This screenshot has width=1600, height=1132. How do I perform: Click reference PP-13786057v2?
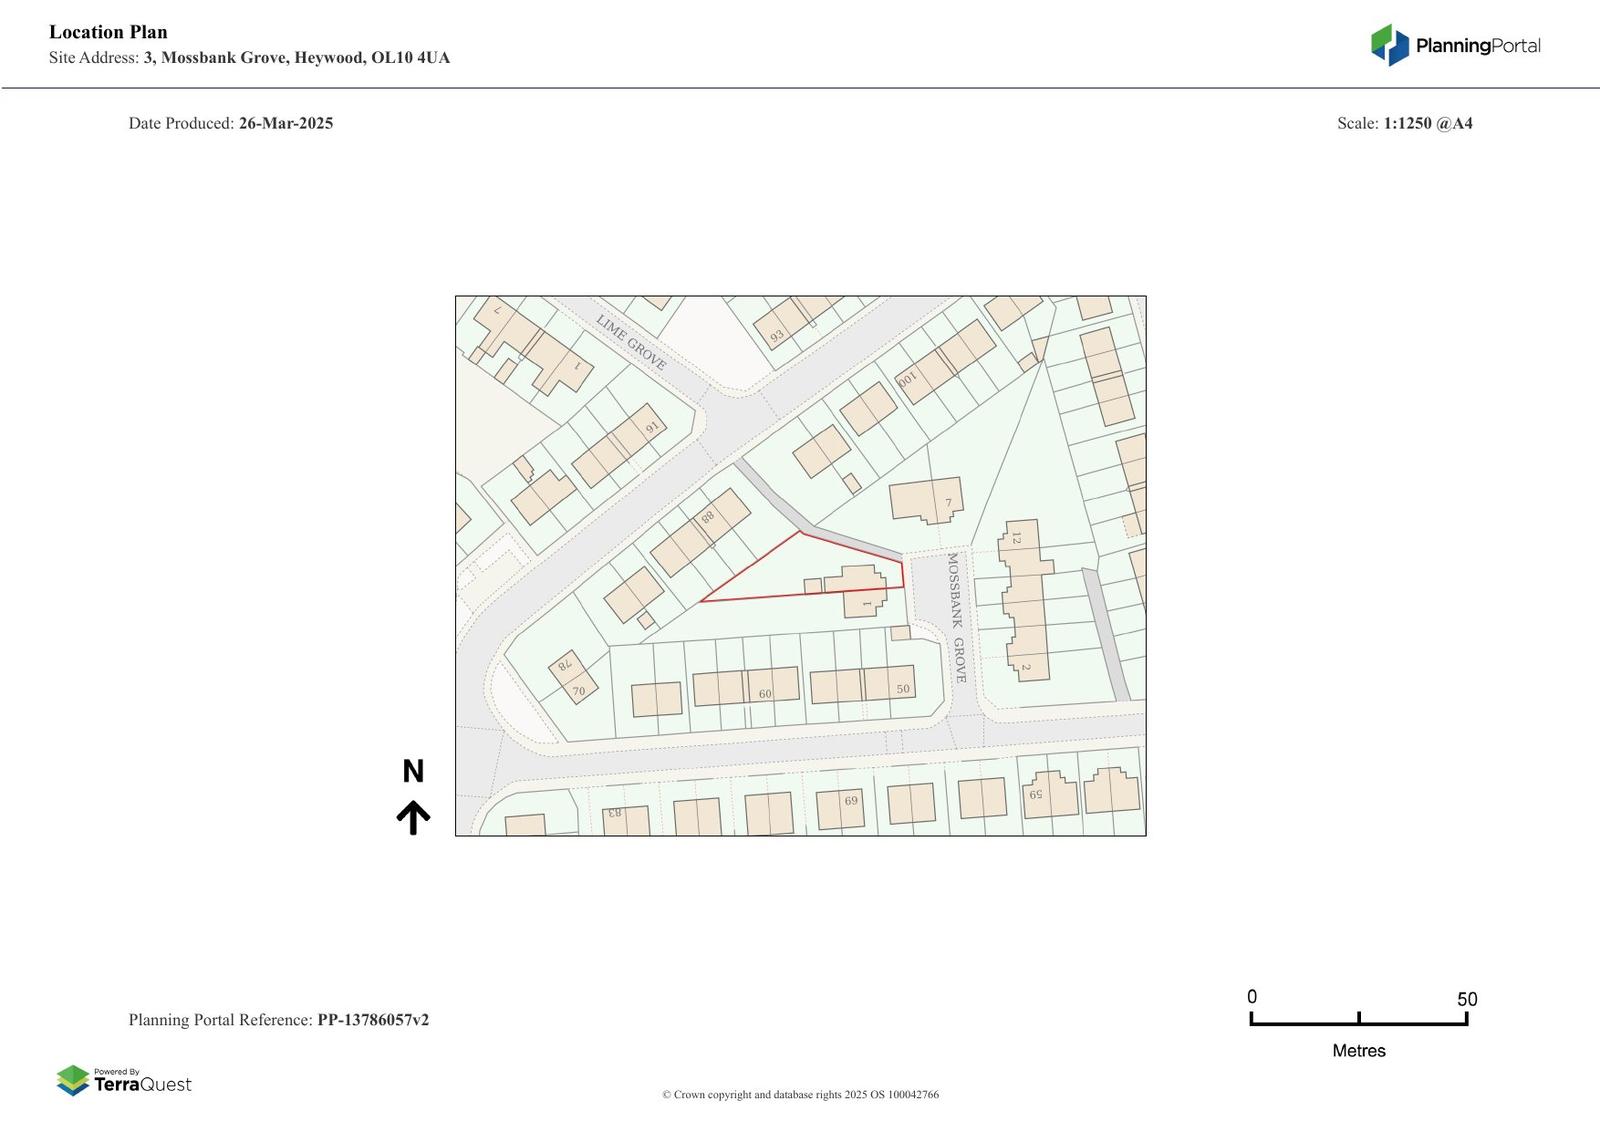pyautogui.click(x=373, y=1020)
